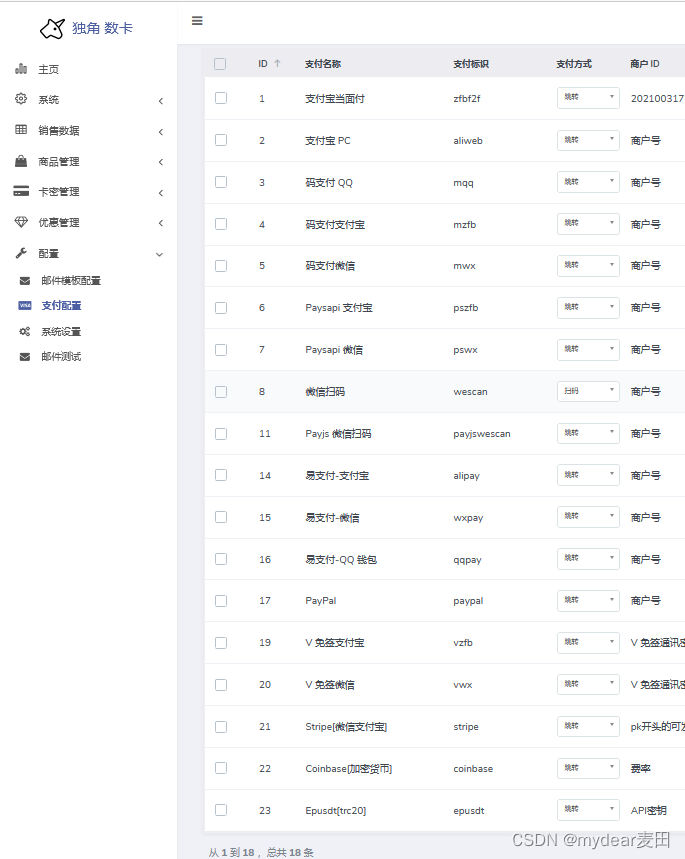Click the 支付标识 column header
Image resolution: width=685 pixels, height=859 pixels.
pos(471,64)
